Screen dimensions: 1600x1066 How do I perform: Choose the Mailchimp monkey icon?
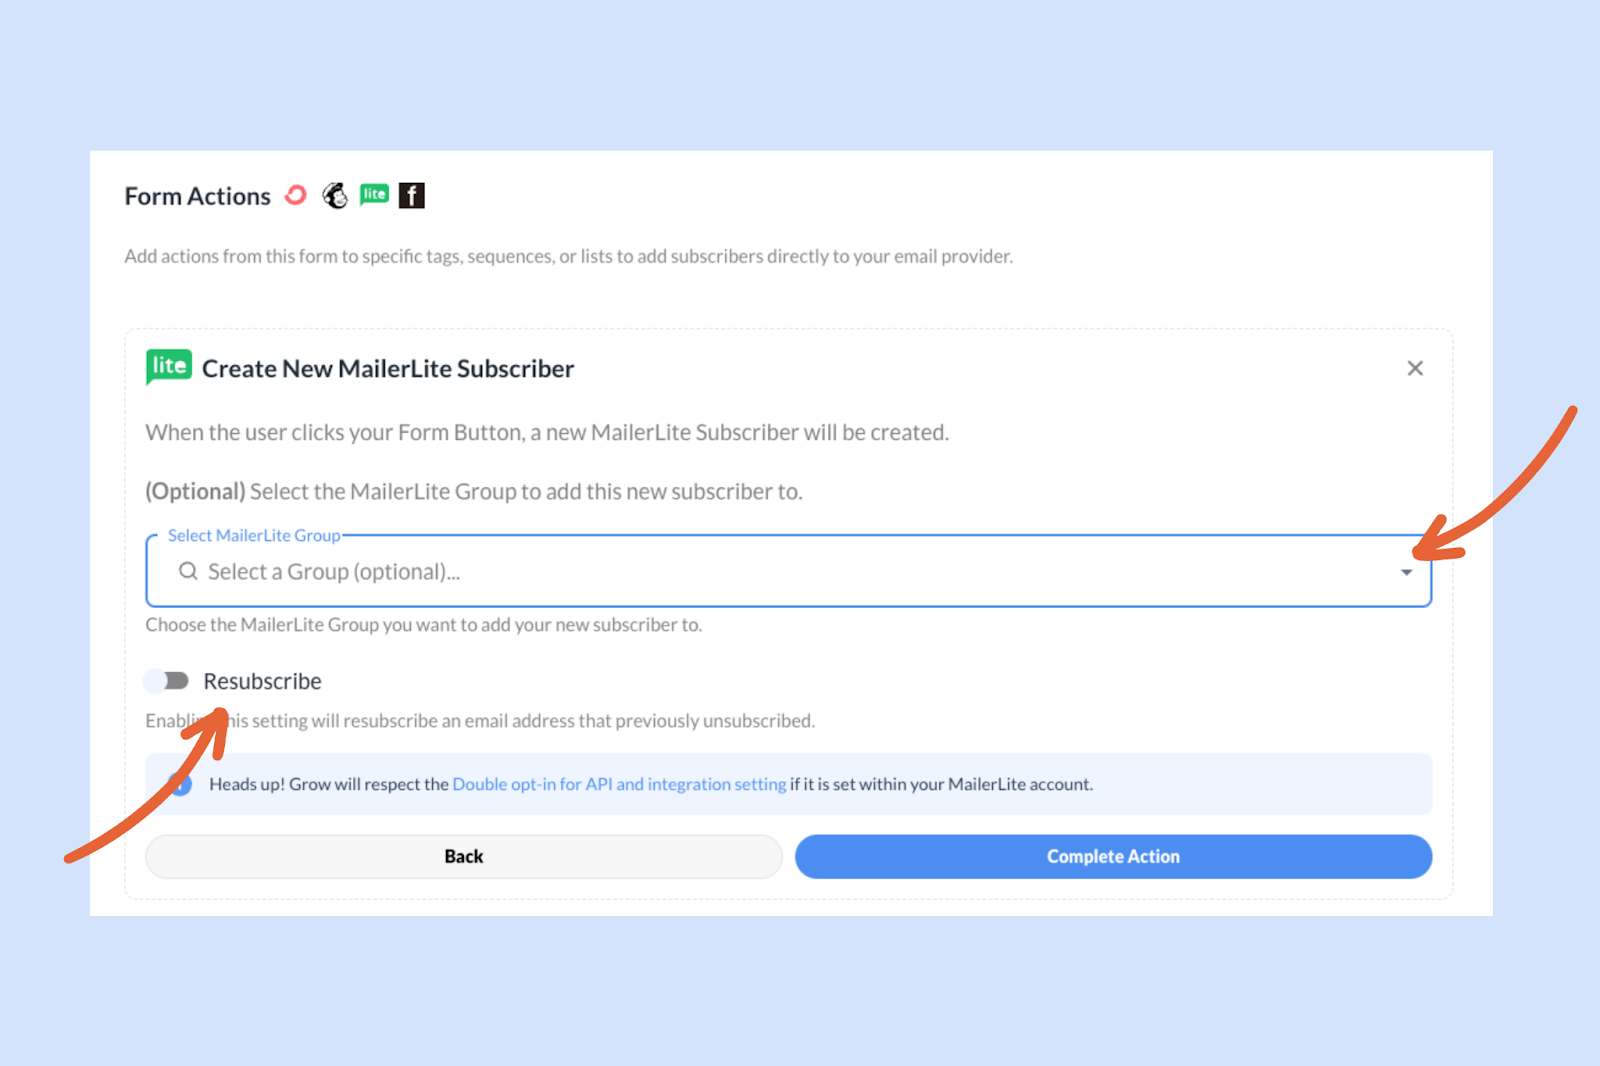(x=335, y=195)
